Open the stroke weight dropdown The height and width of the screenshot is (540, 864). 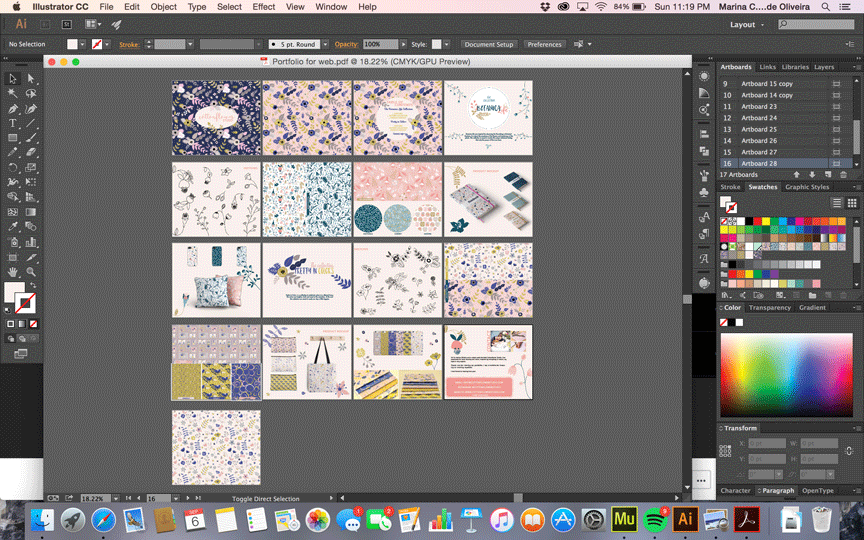click(190, 45)
